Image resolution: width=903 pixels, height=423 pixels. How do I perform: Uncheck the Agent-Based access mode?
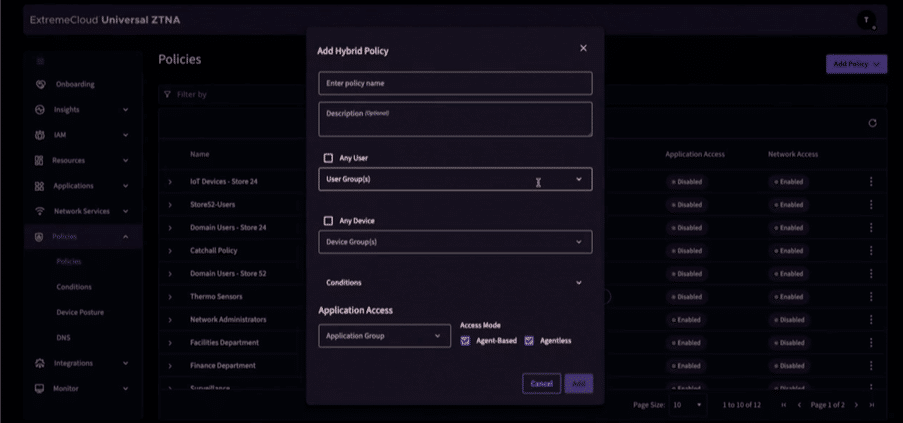tap(466, 341)
